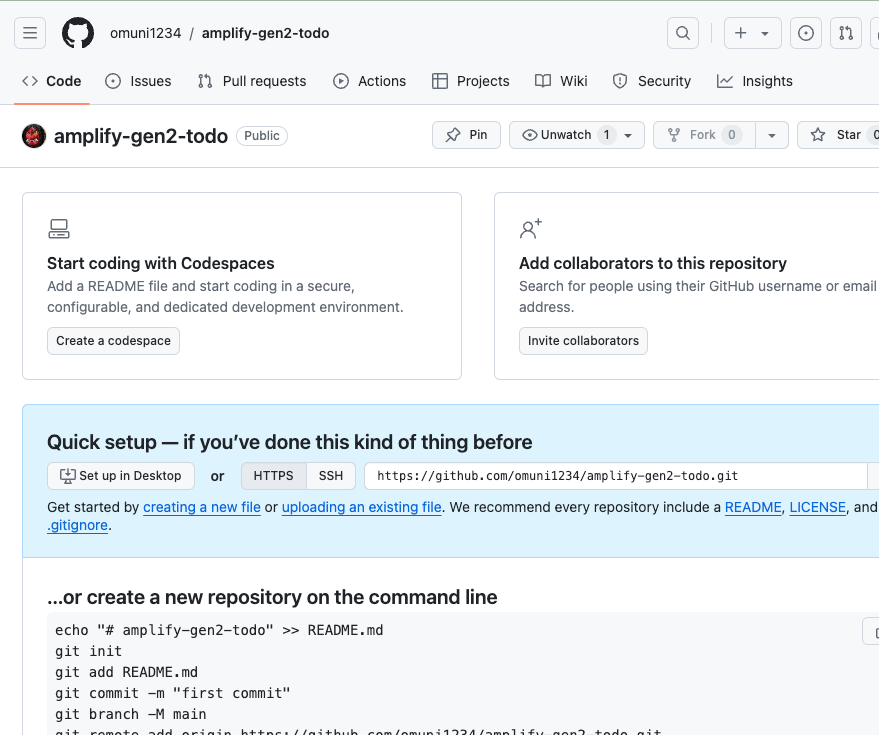
Task: Click 'git commit -m "first commit"' line
Action: tap(173, 694)
